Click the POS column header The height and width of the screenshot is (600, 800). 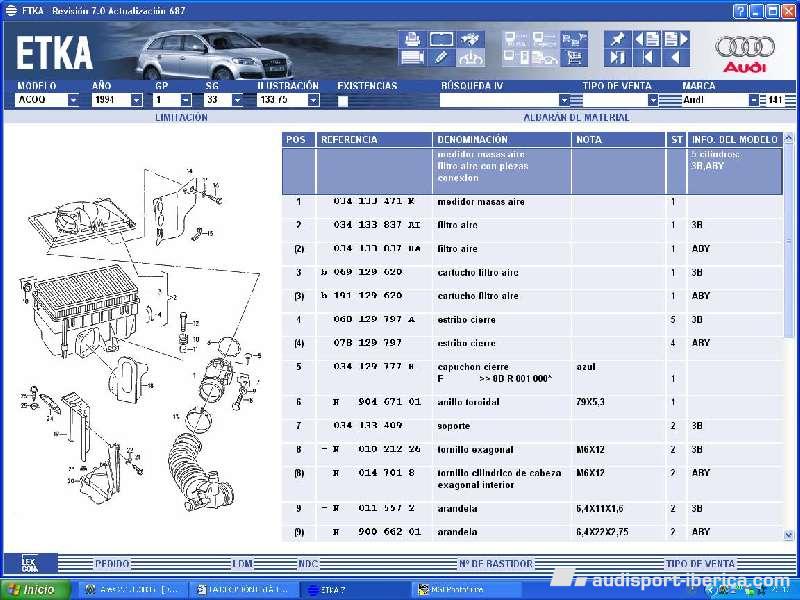click(296, 139)
